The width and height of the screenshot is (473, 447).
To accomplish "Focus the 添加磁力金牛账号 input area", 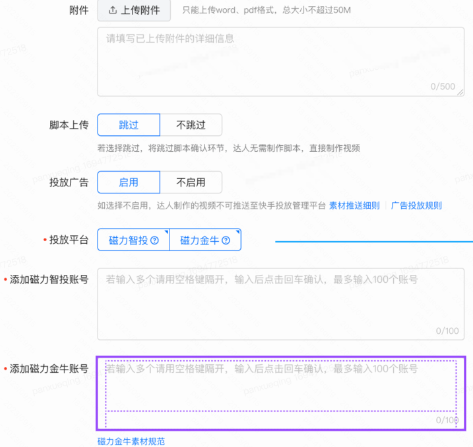I will pyautogui.click(x=281, y=393).
